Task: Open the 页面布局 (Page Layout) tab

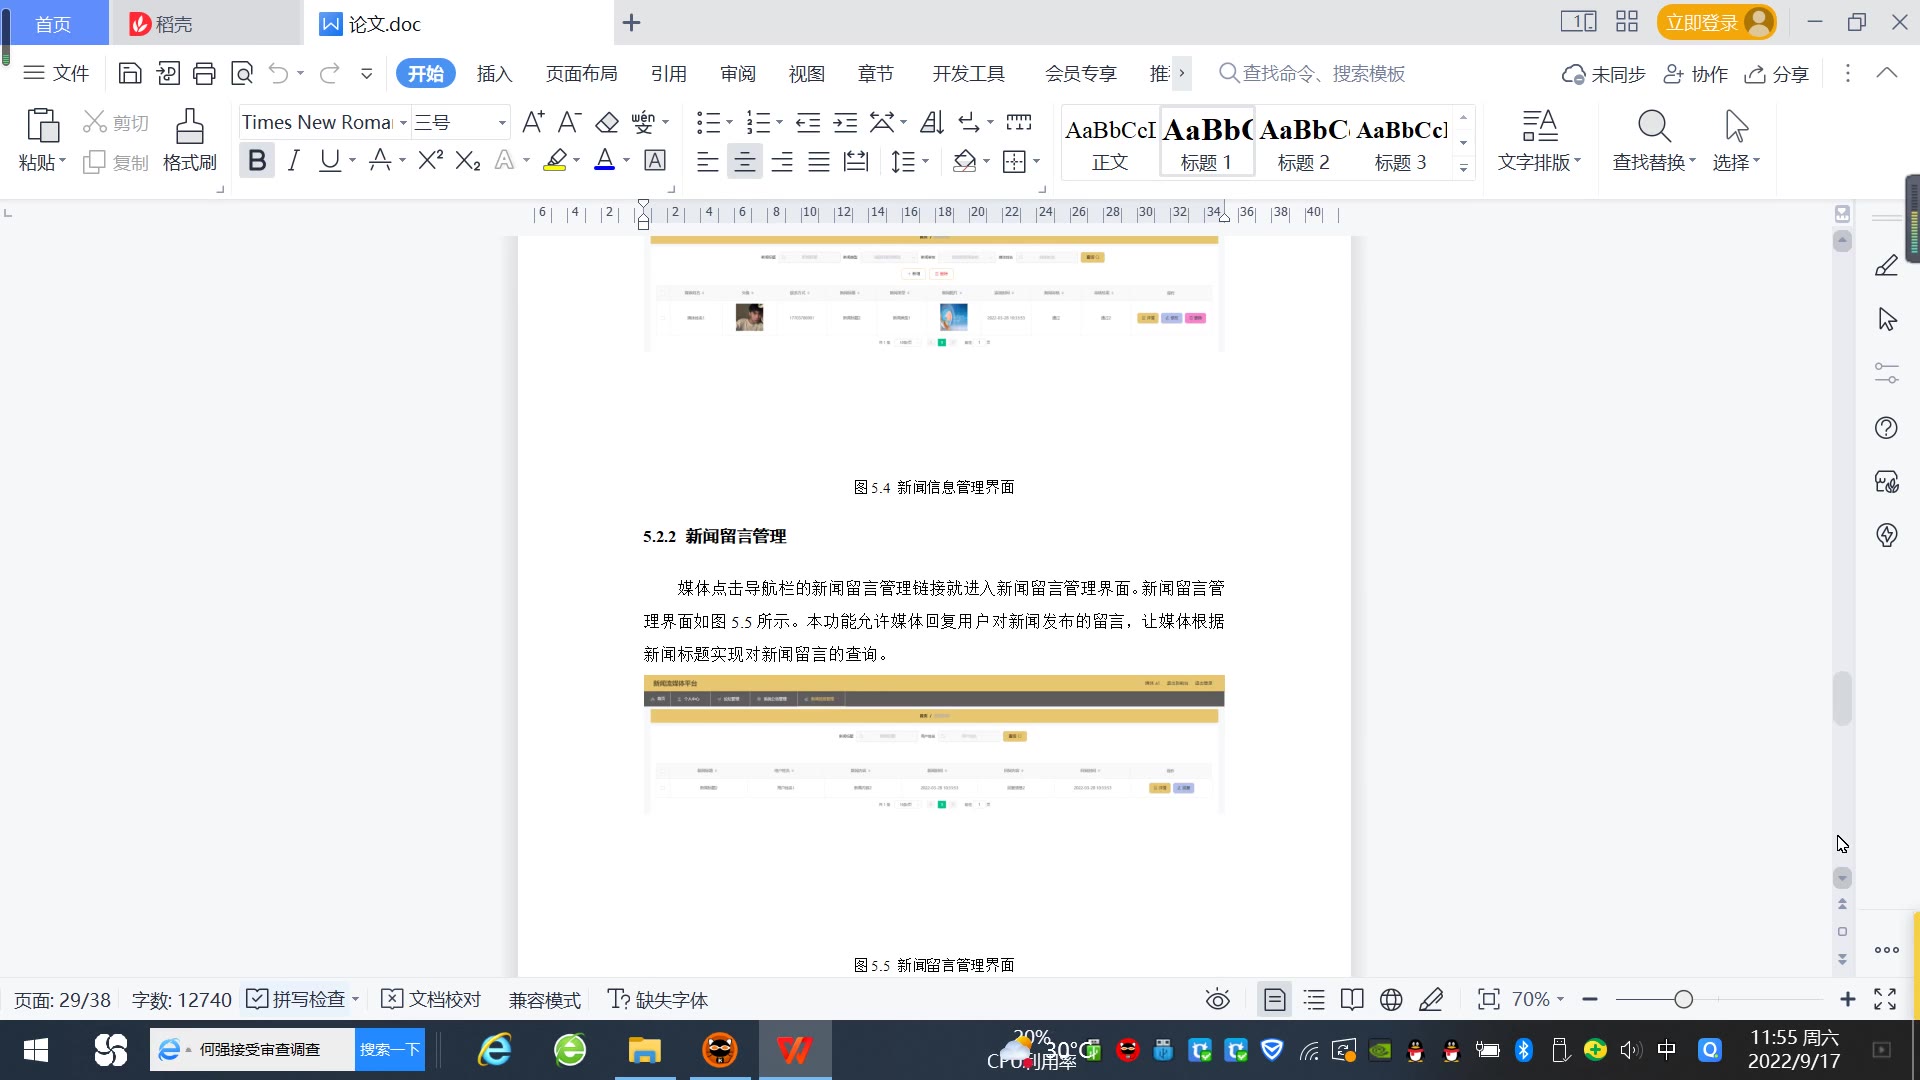Action: point(581,74)
